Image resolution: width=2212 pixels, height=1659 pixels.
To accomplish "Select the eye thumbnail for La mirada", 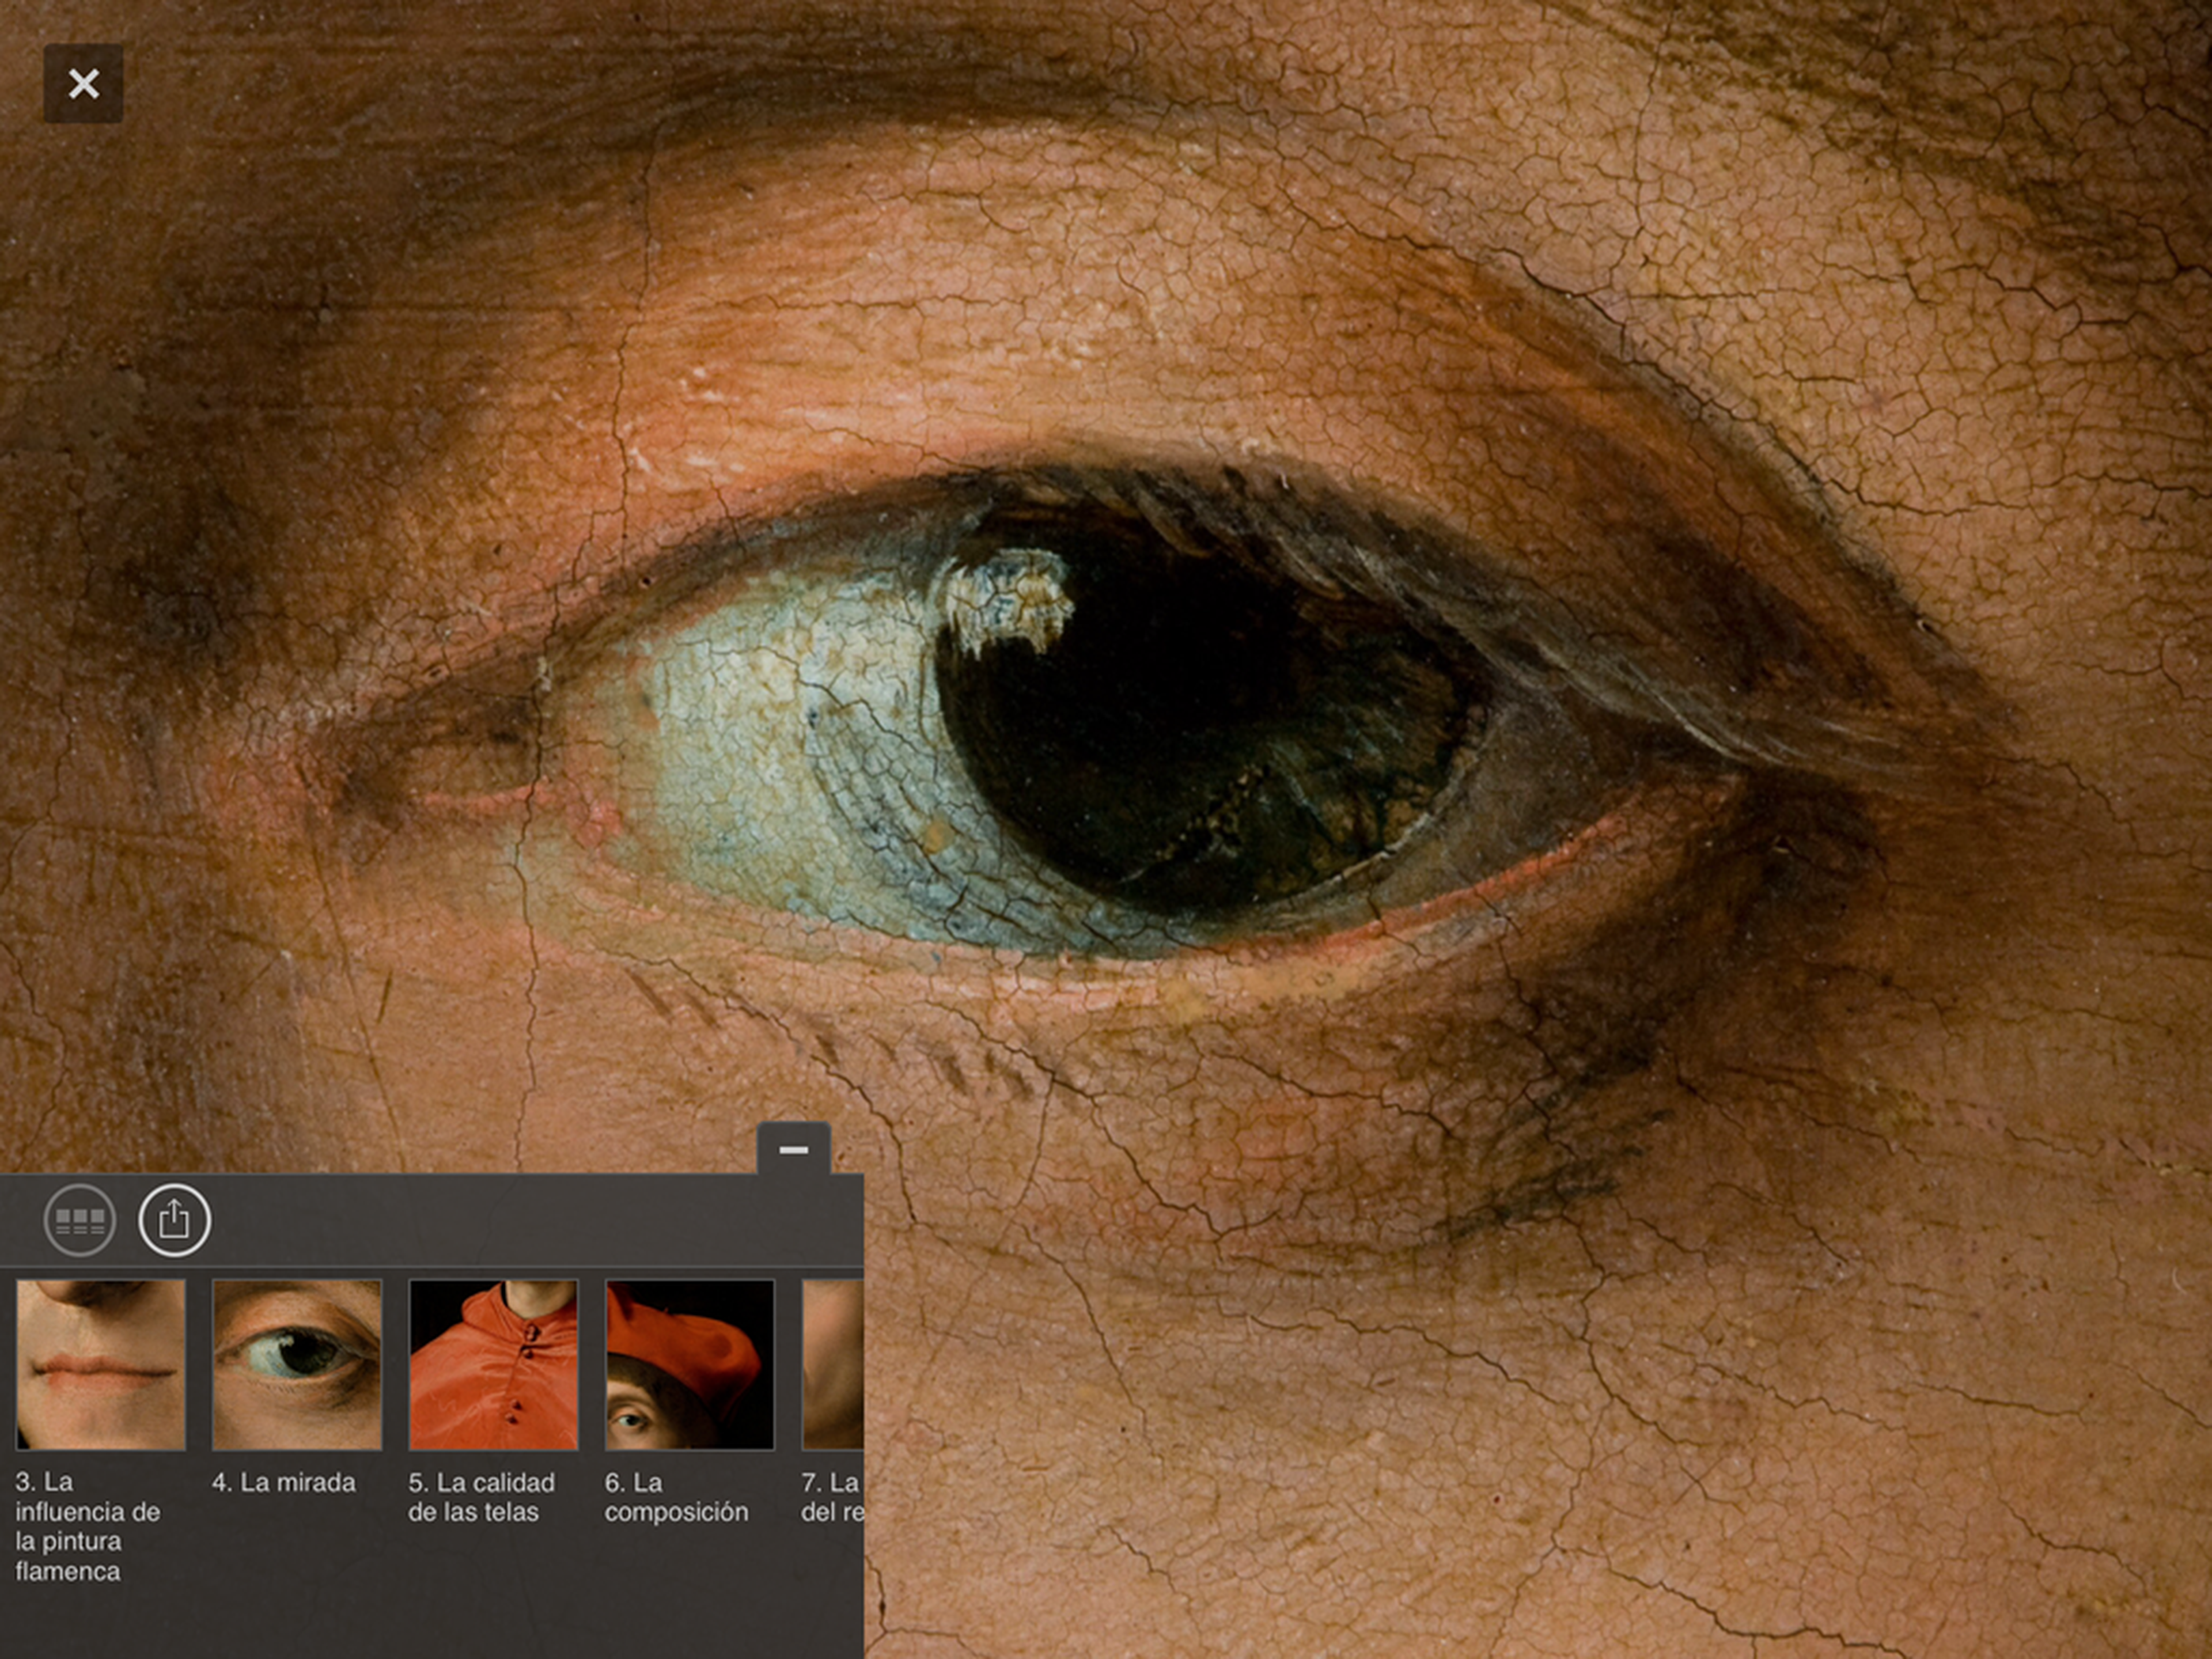I will 297,1365.
